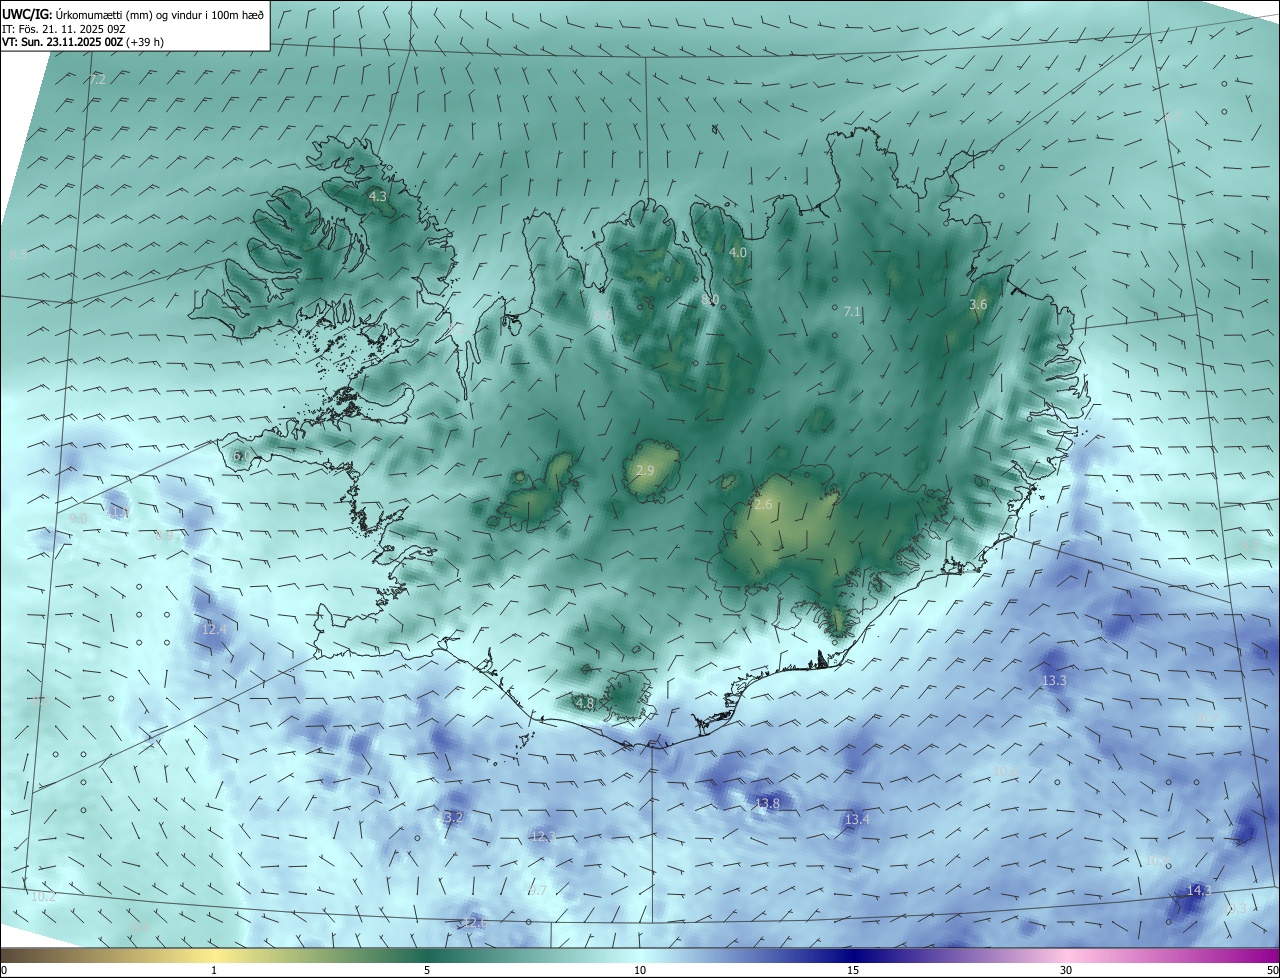The height and width of the screenshot is (978, 1280).
Task: Select the 14.3 value in the map corner
Action: click(x=1199, y=890)
